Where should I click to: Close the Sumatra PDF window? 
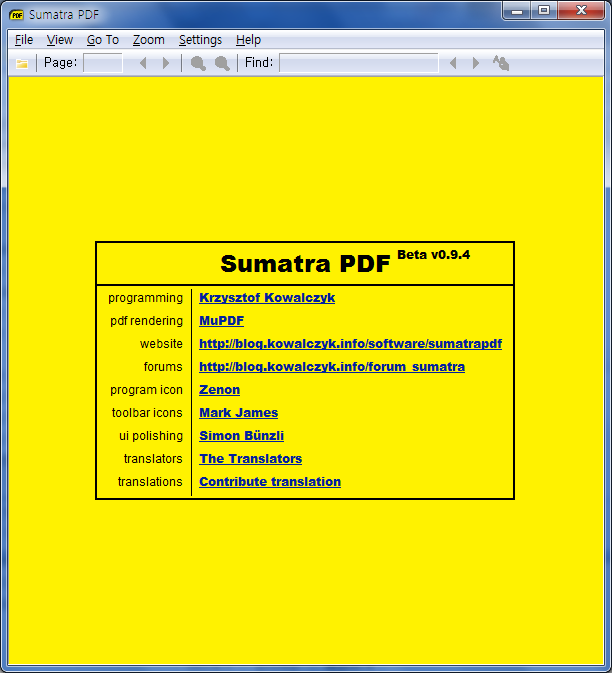tap(581, 11)
